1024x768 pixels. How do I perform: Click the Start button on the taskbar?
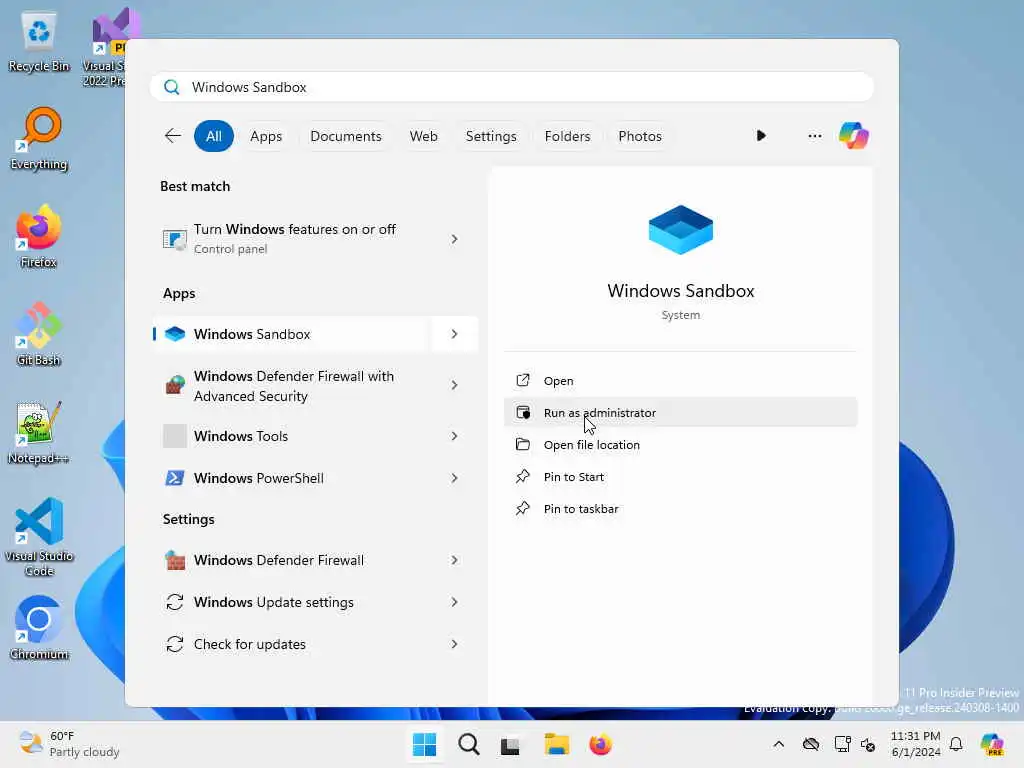click(x=424, y=744)
